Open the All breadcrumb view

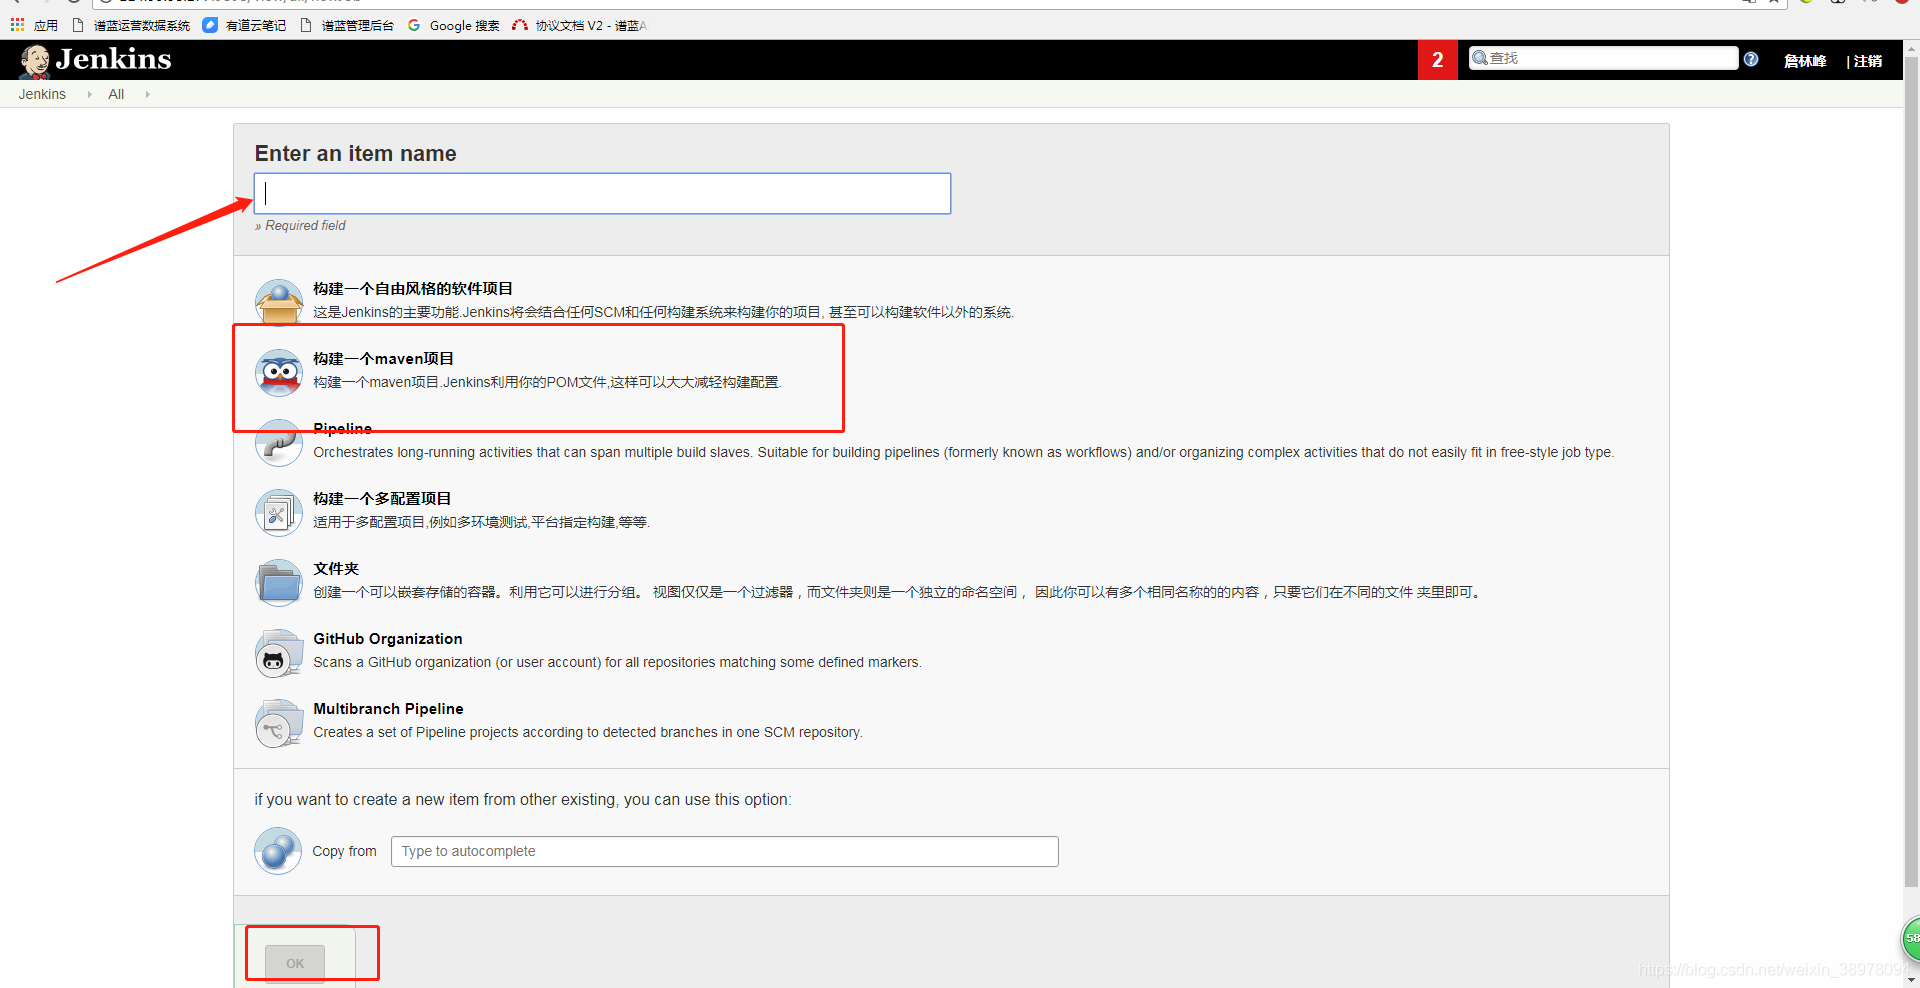[116, 94]
